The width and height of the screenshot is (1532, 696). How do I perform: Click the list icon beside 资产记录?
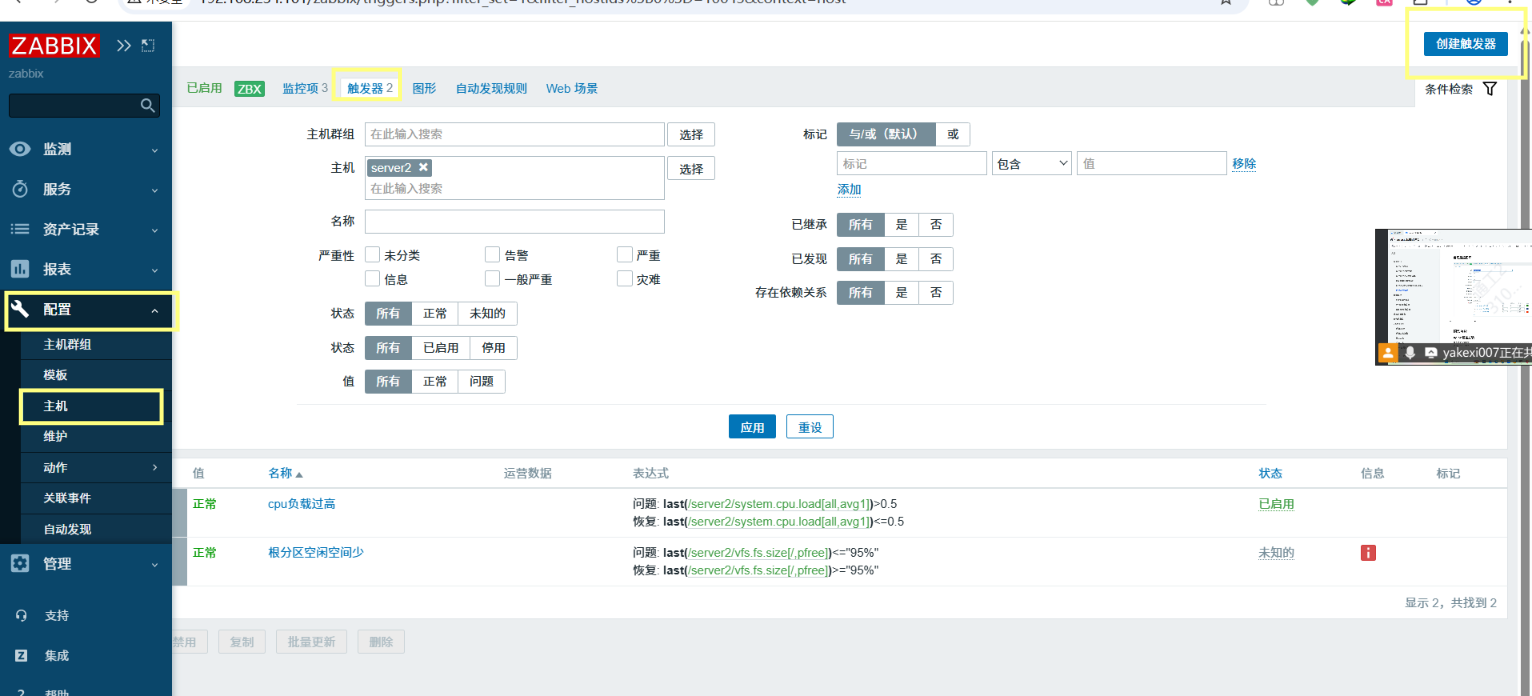click(x=20, y=229)
